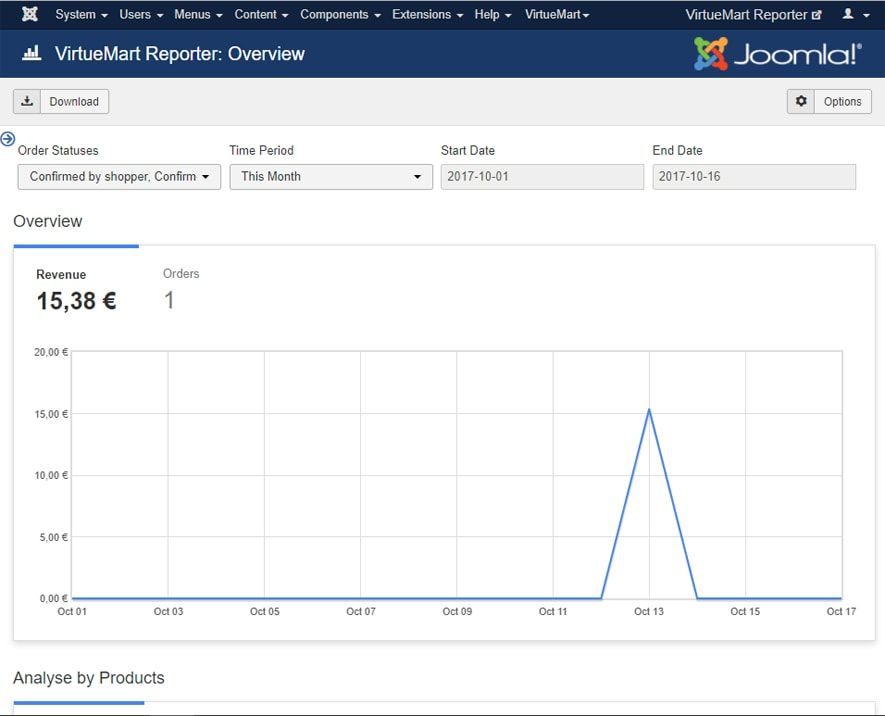
Task: Open the user account icon menu
Action: click(x=856, y=14)
